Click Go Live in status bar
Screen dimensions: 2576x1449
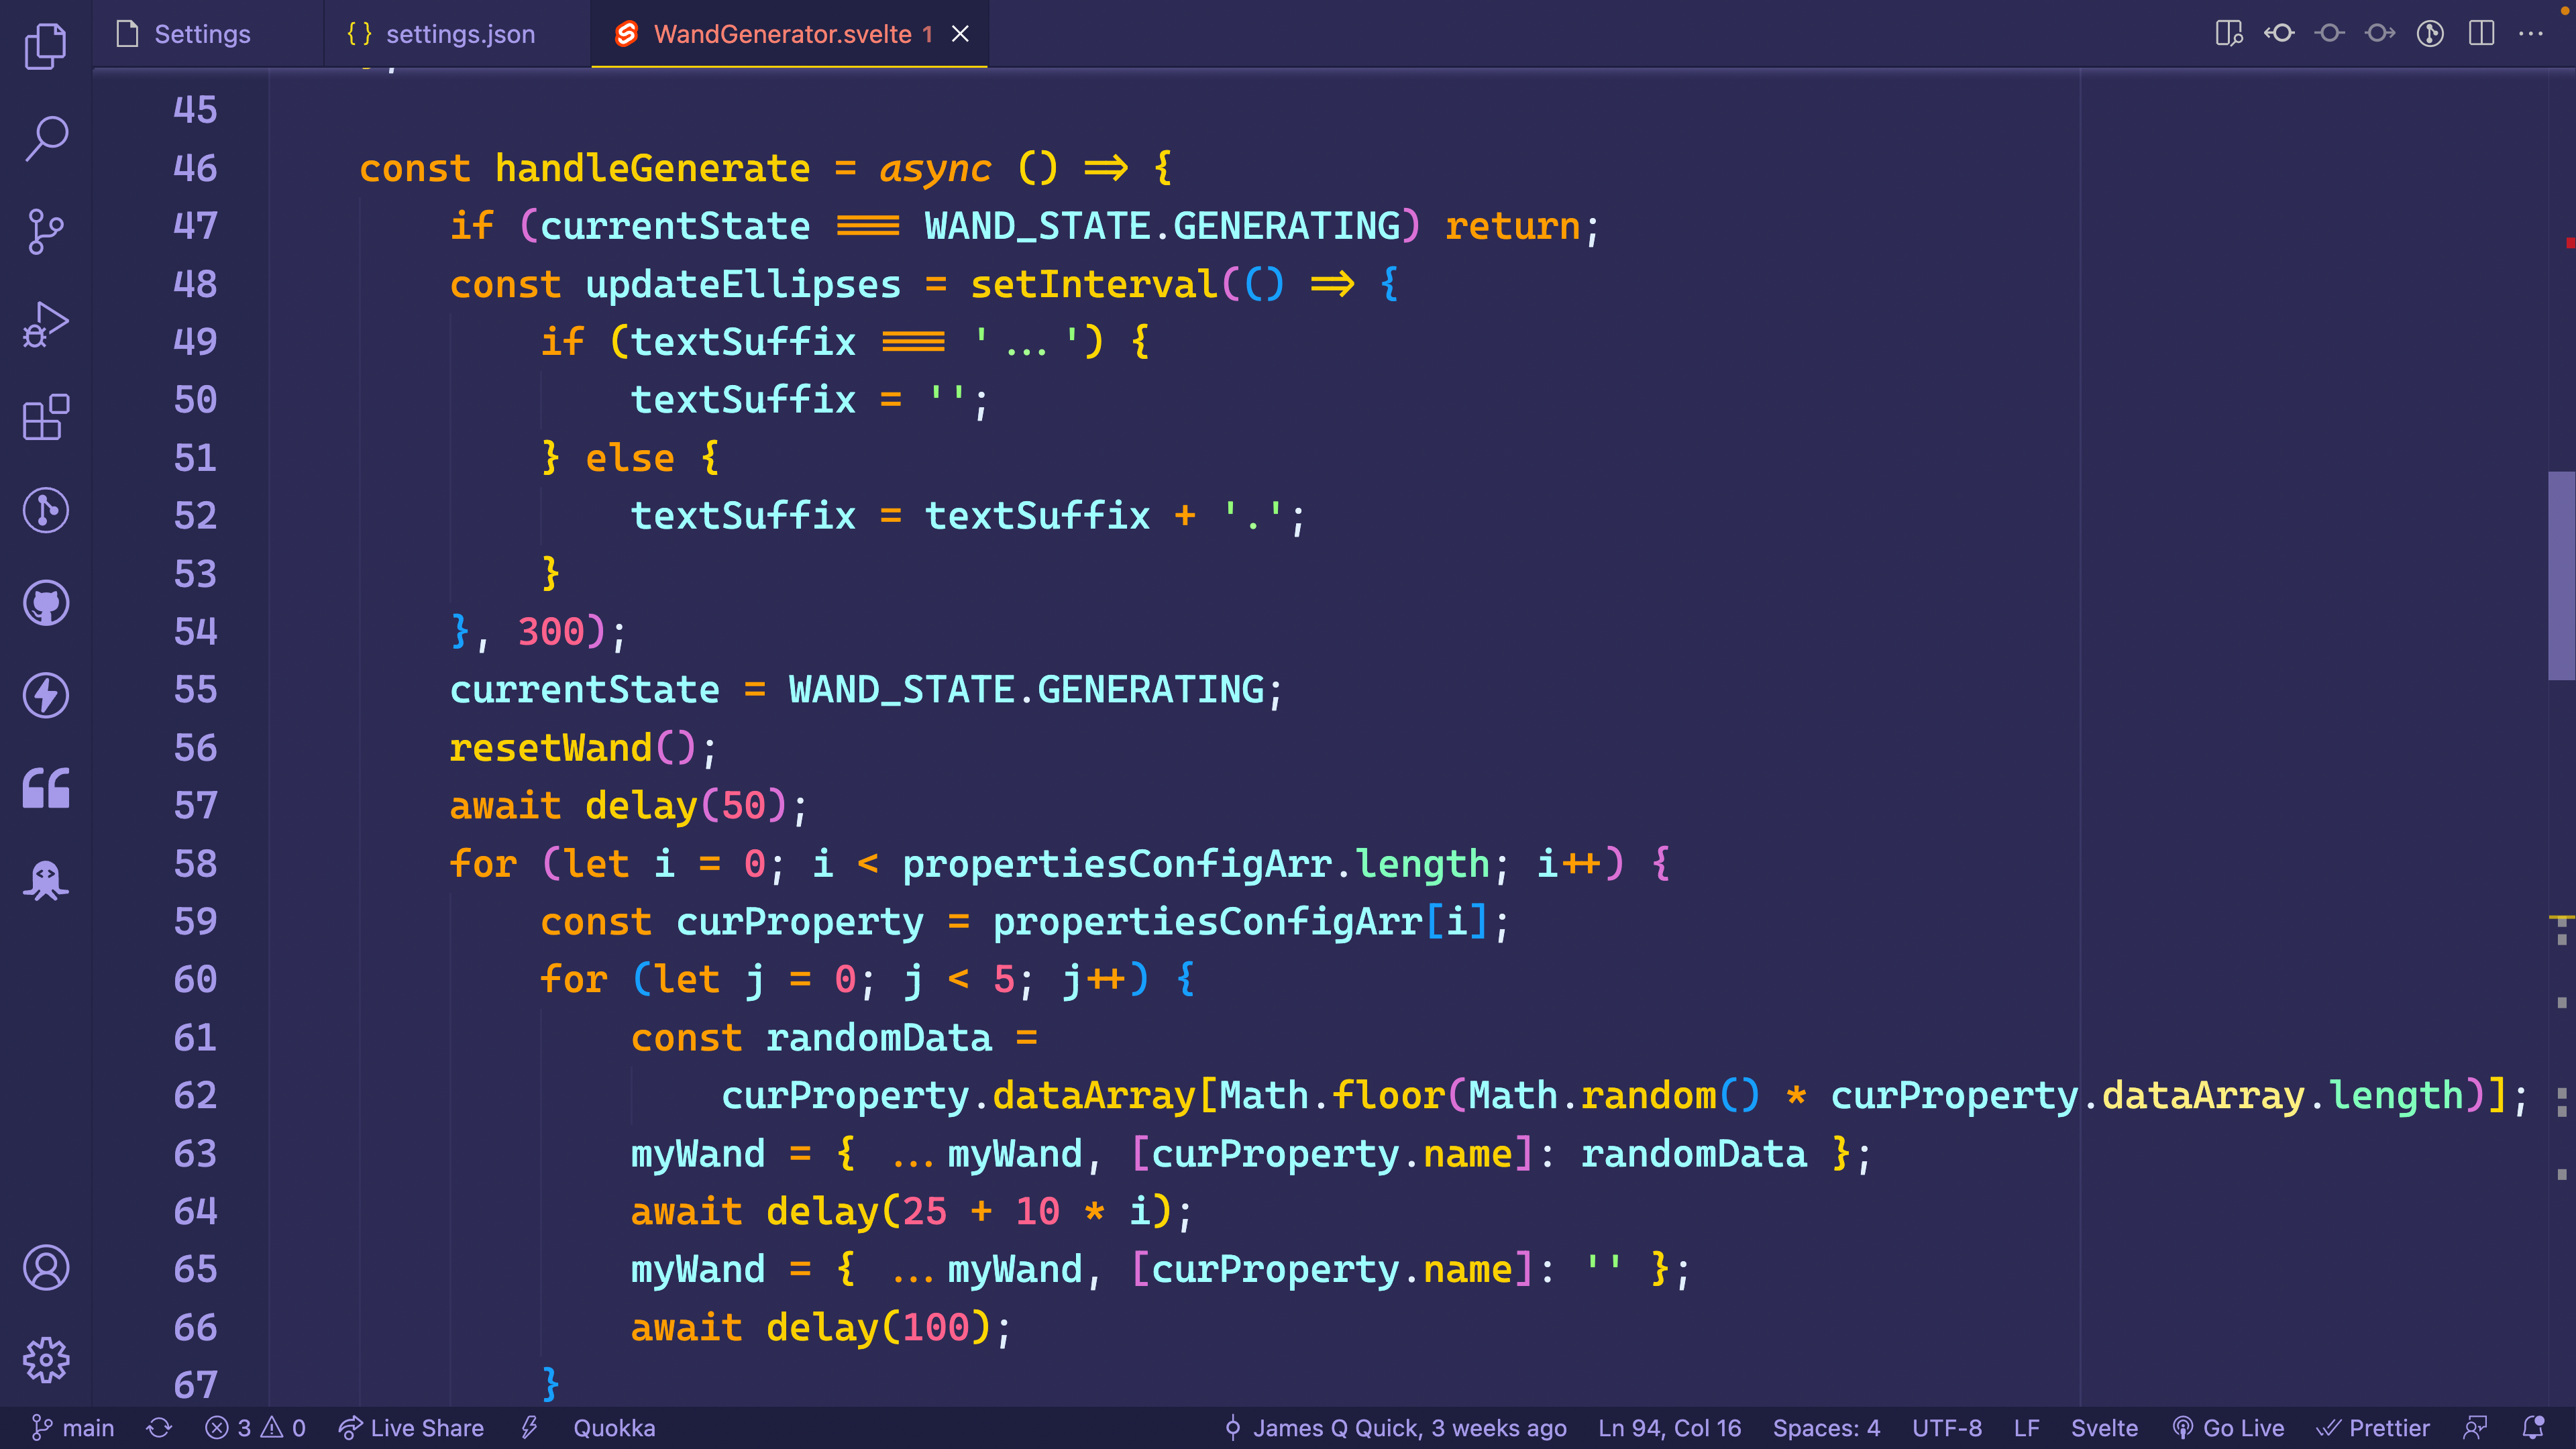(2228, 1428)
